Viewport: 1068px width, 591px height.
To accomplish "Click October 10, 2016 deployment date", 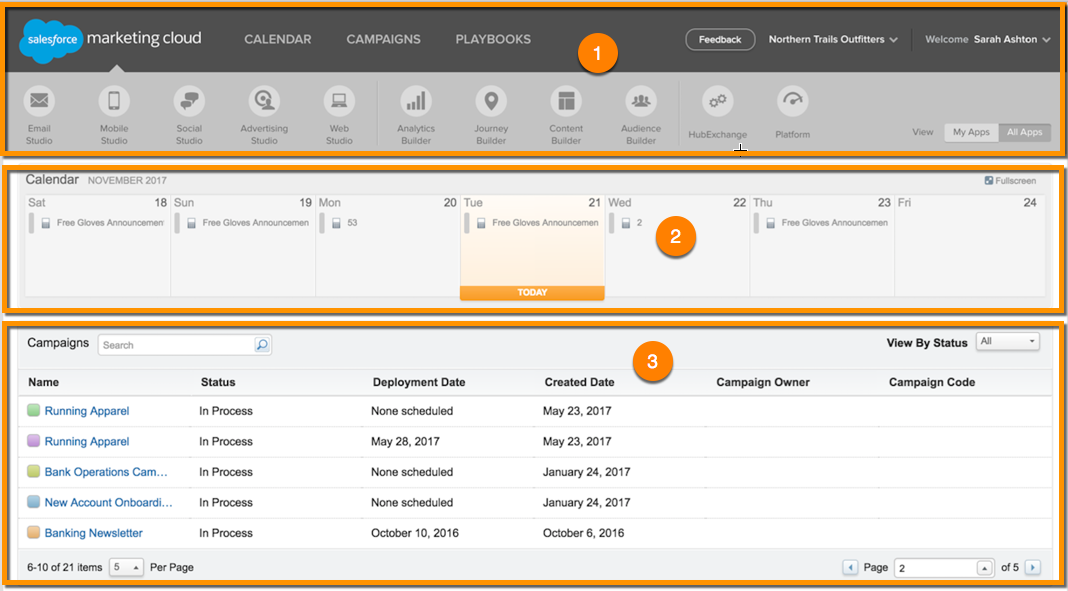I will pyautogui.click(x=415, y=533).
